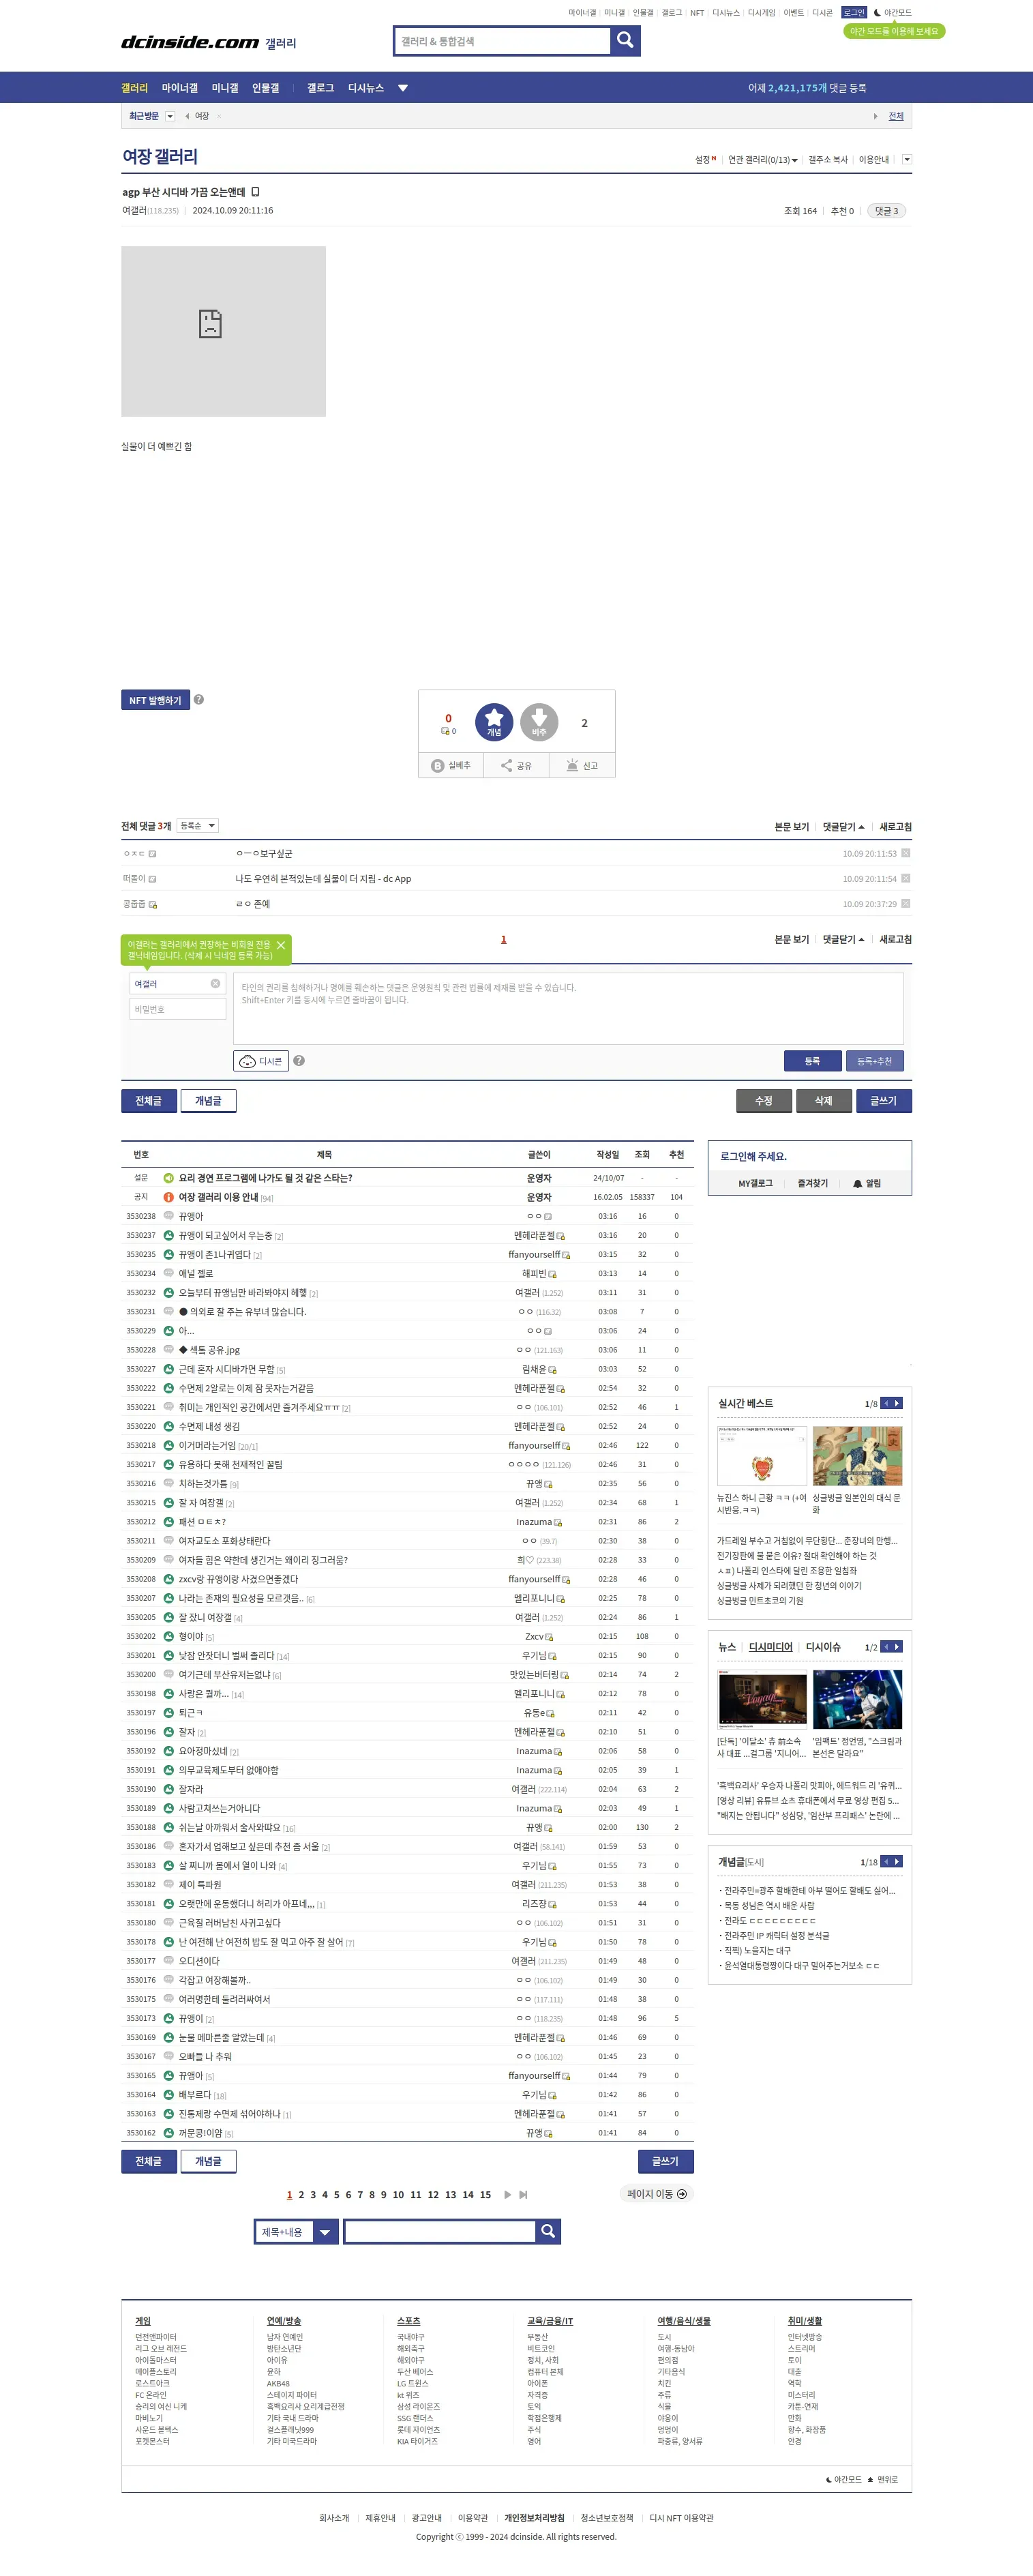Image resolution: width=1033 pixels, height=2576 pixels.
Task: Delete the 나도 우연히 본적있는데 comment with its X icon
Action: pyautogui.click(x=905, y=878)
